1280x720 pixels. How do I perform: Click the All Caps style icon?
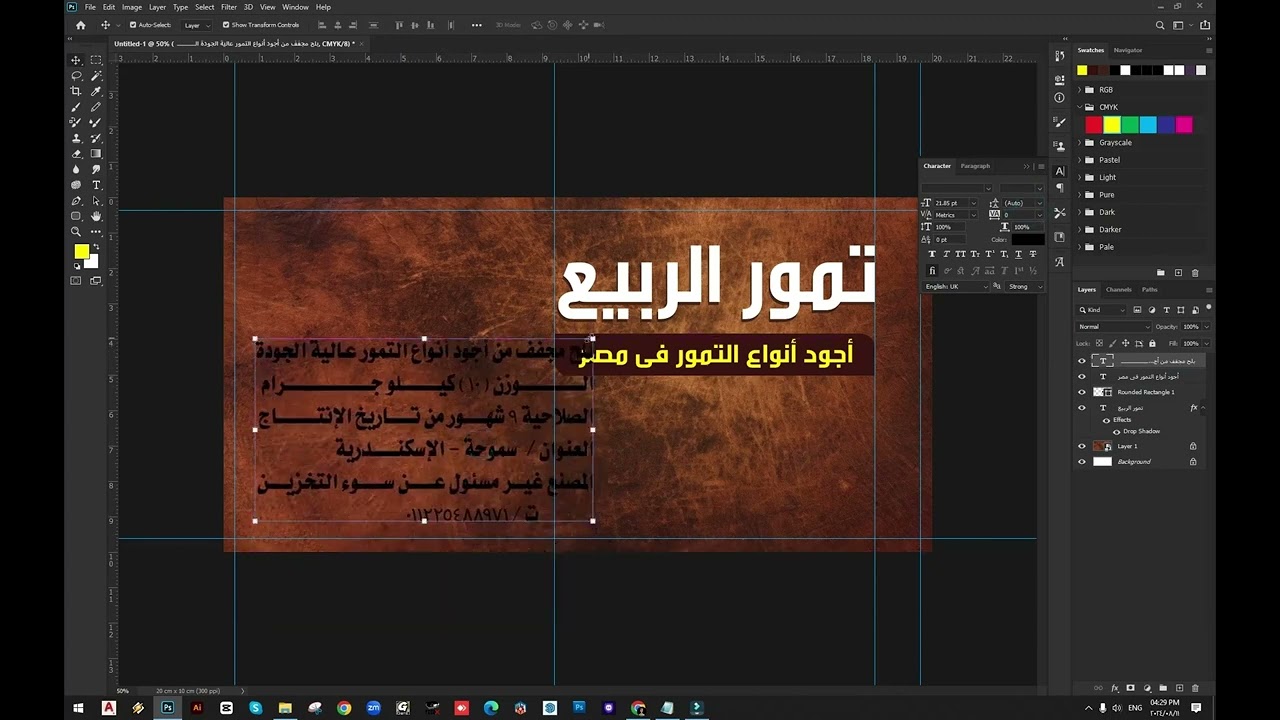coord(961,254)
